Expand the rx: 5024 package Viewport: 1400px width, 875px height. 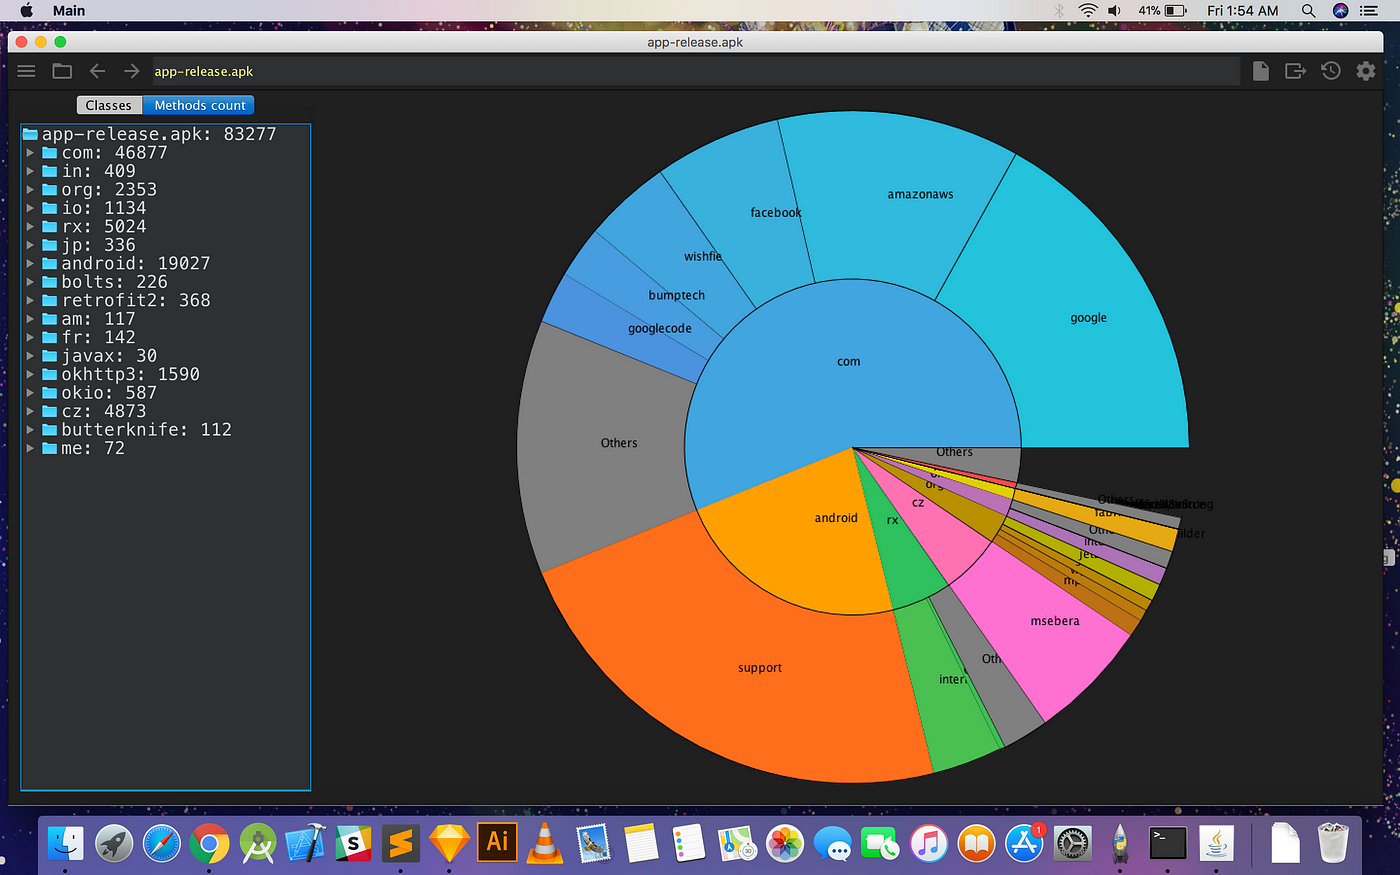31,227
